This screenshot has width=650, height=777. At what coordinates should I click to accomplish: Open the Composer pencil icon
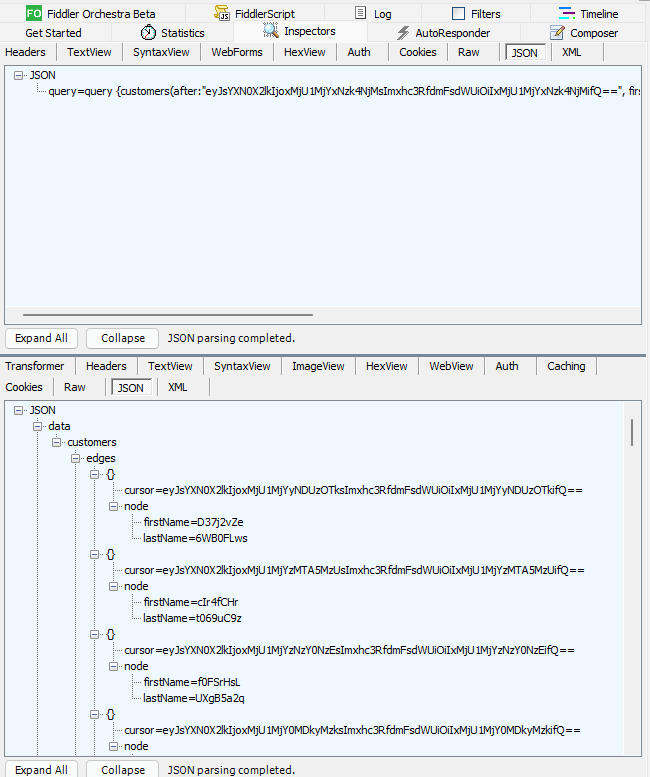click(557, 33)
